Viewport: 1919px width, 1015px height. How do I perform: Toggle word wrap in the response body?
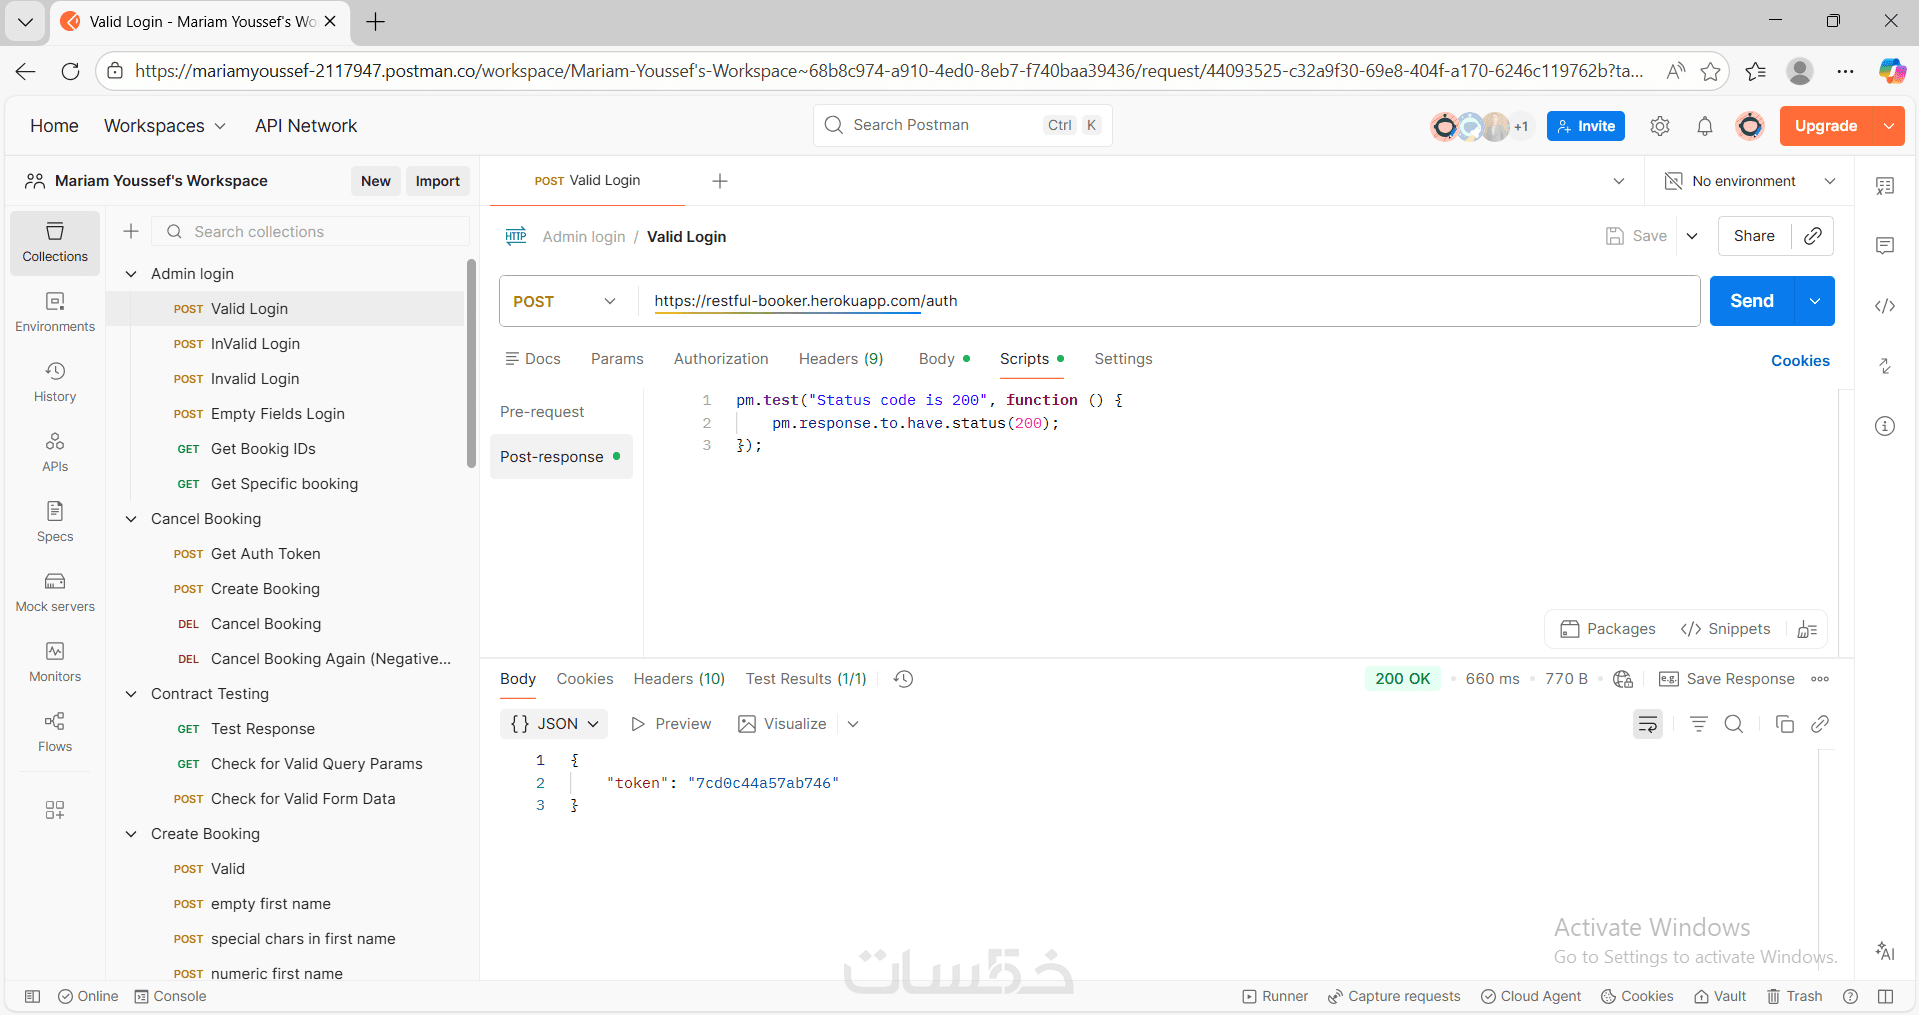1647,724
